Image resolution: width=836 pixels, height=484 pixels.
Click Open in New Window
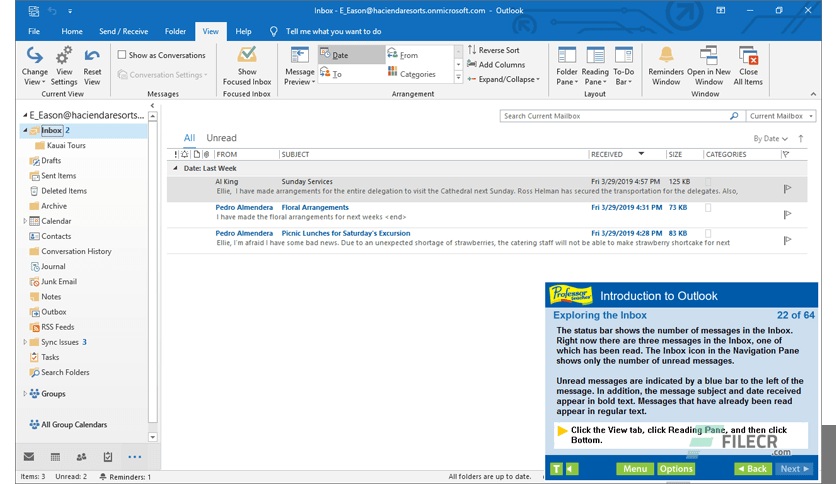[x=709, y=66]
